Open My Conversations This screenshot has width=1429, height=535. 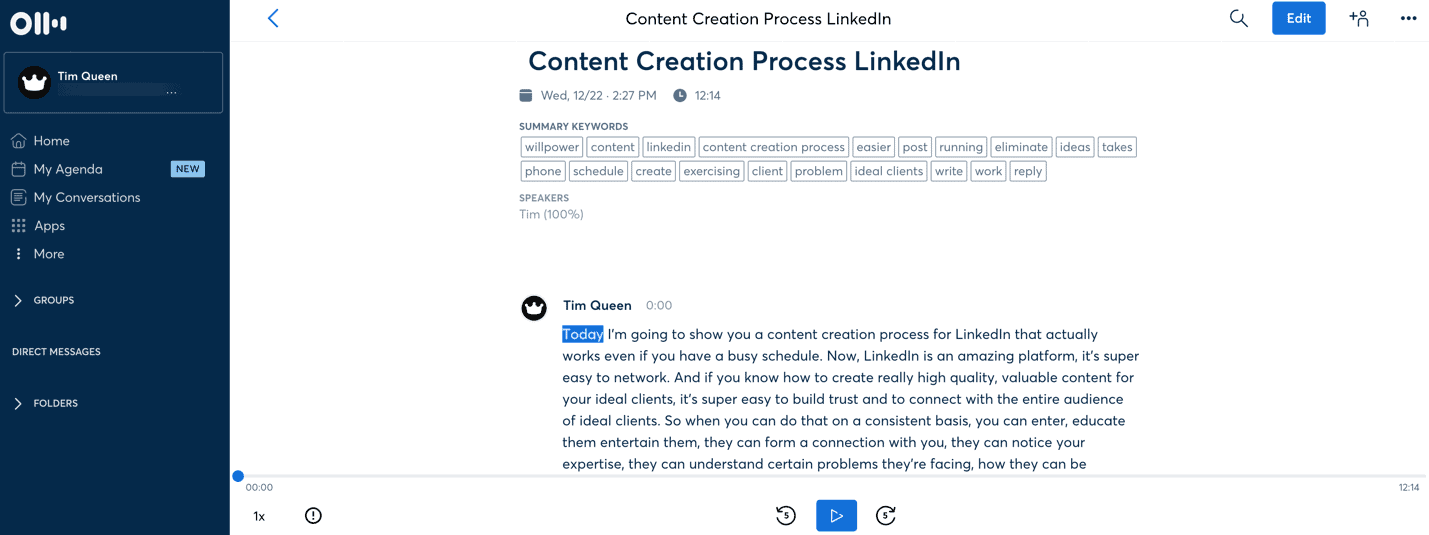tap(86, 197)
